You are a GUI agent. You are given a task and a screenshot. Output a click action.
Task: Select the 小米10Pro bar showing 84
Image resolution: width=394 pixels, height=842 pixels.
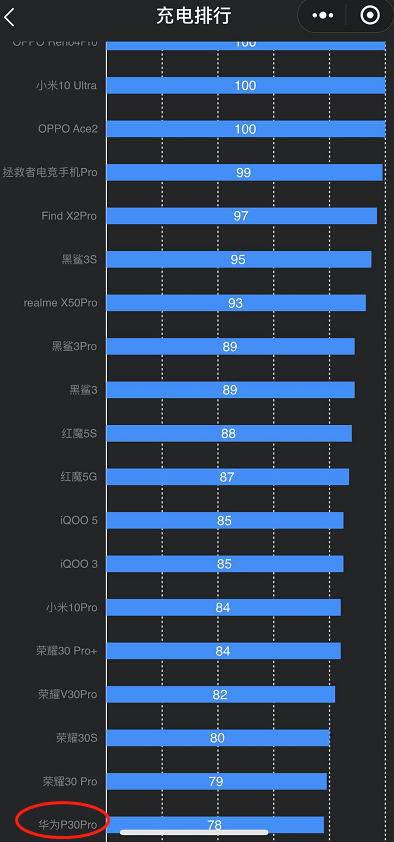[x=223, y=607]
